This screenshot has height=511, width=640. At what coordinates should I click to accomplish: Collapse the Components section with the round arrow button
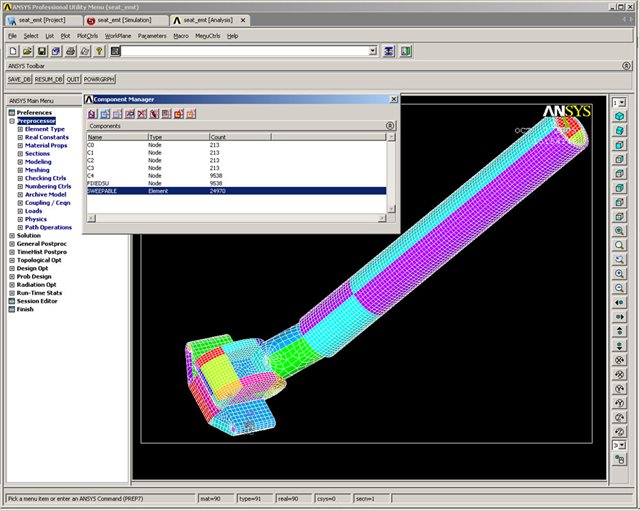click(x=390, y=126)
